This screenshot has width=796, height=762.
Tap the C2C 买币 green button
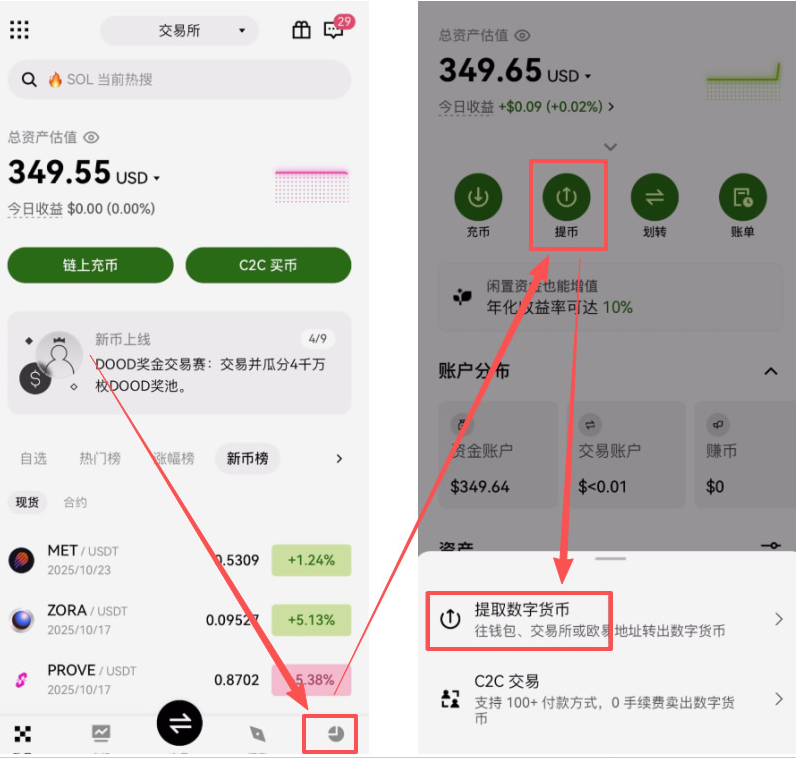point(268,265)
